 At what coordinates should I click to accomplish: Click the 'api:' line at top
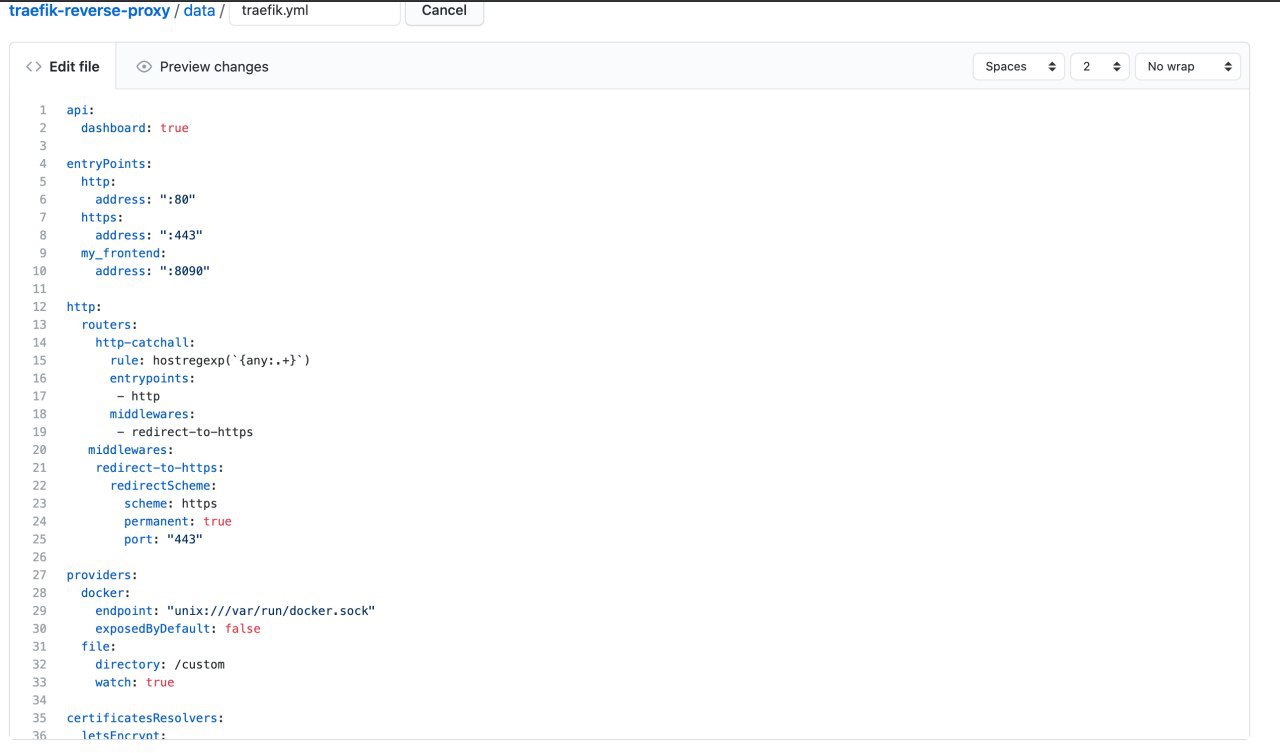point(81,110)
